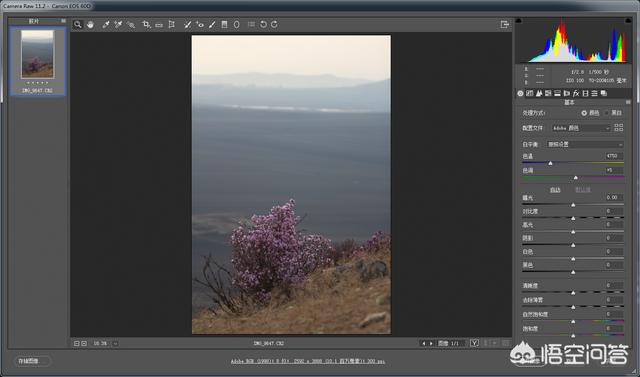
Task: Pick the White Balance eyedropper tool
Action: (x=106, y=24)
